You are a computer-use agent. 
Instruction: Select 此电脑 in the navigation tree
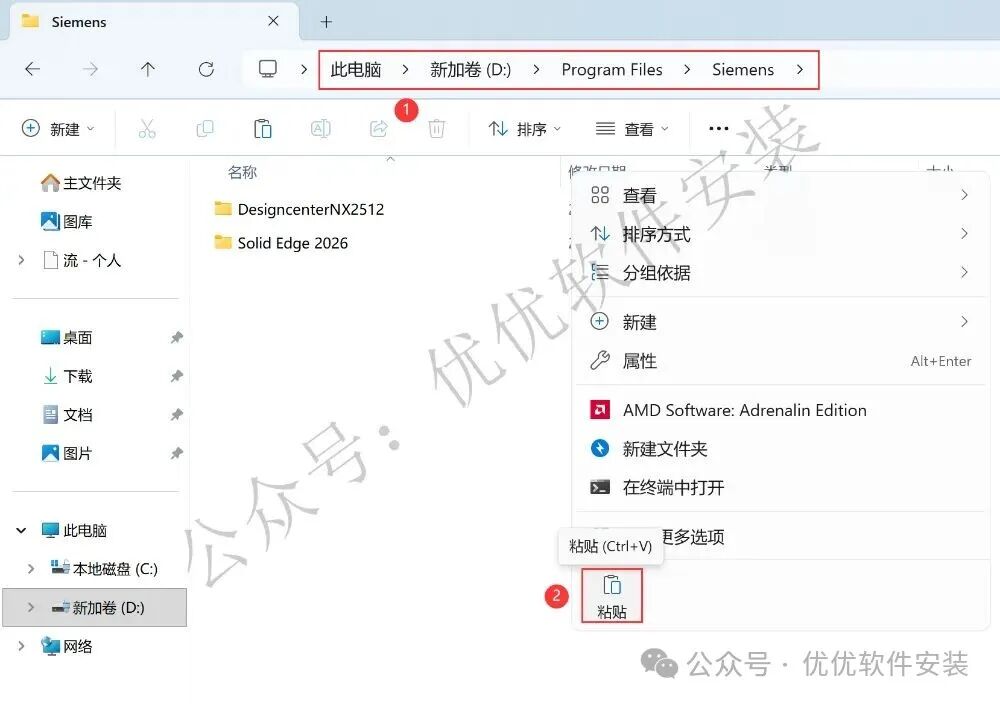74,531
